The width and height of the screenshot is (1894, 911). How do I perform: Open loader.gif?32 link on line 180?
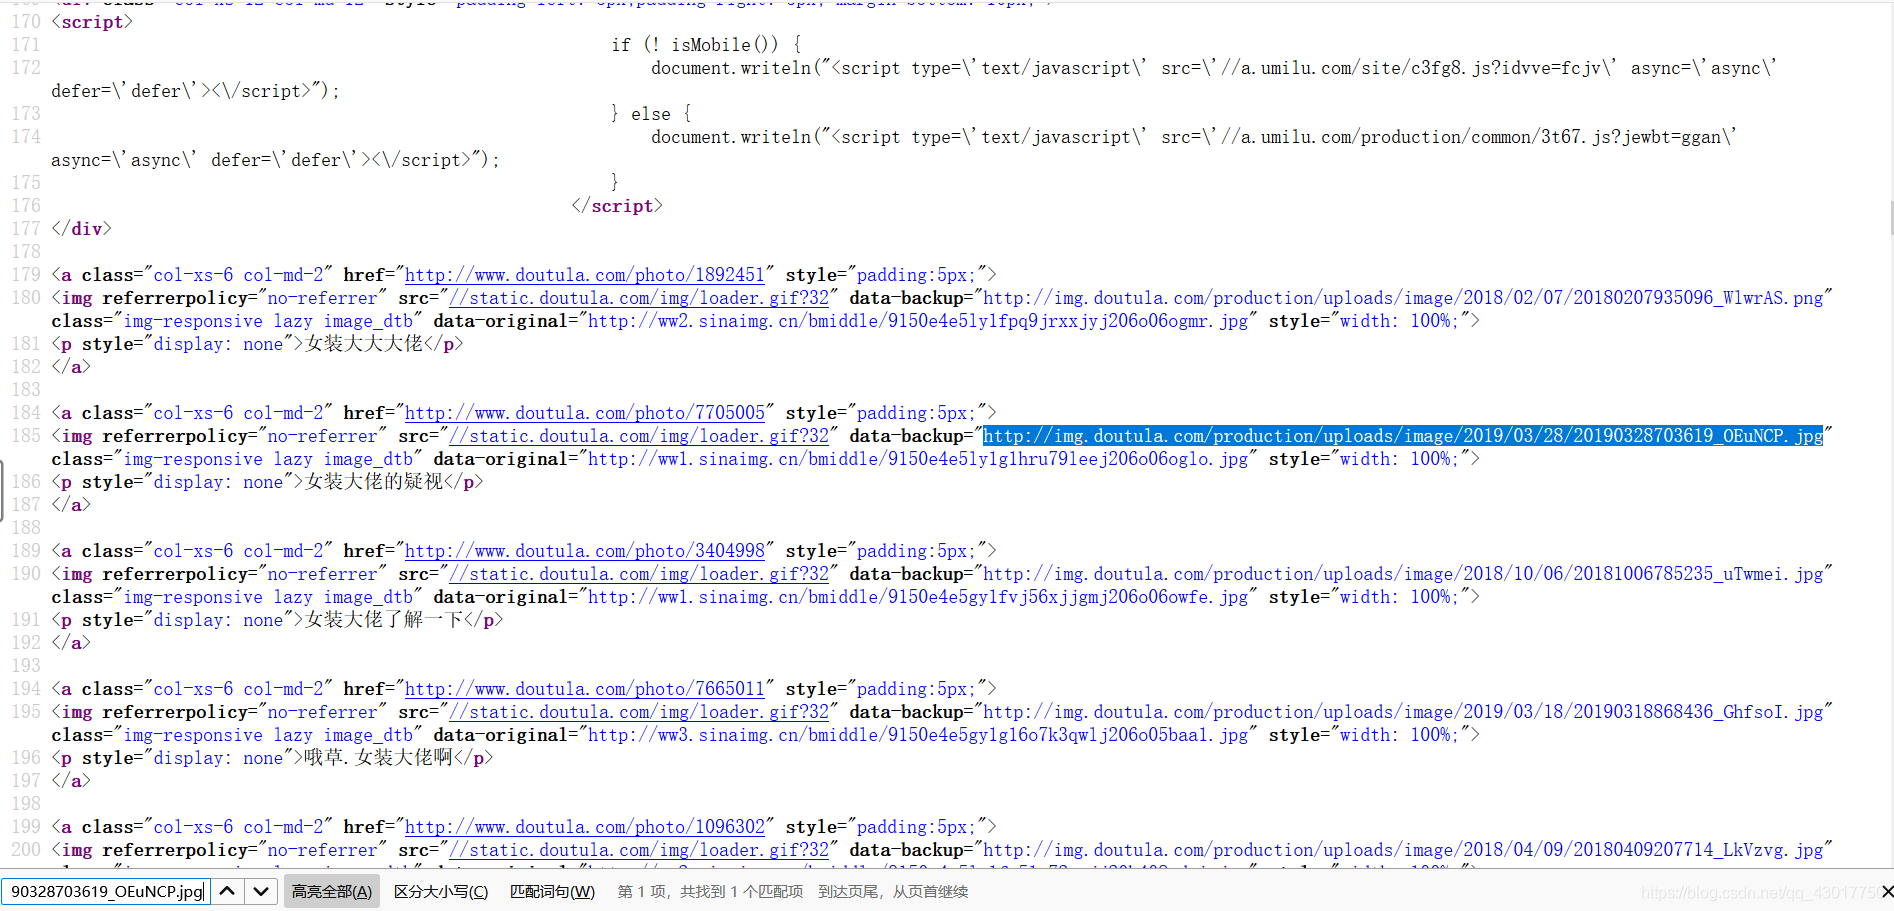click(x=640, y=298)
